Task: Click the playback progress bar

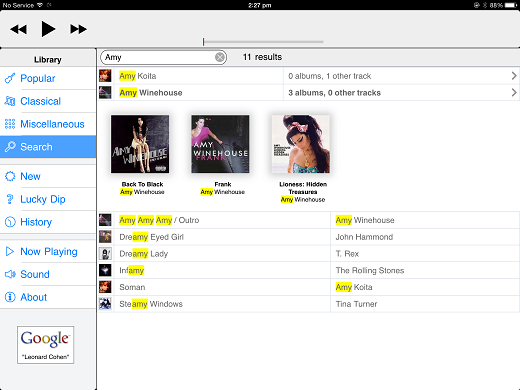Action: click(x=263, y=42)
